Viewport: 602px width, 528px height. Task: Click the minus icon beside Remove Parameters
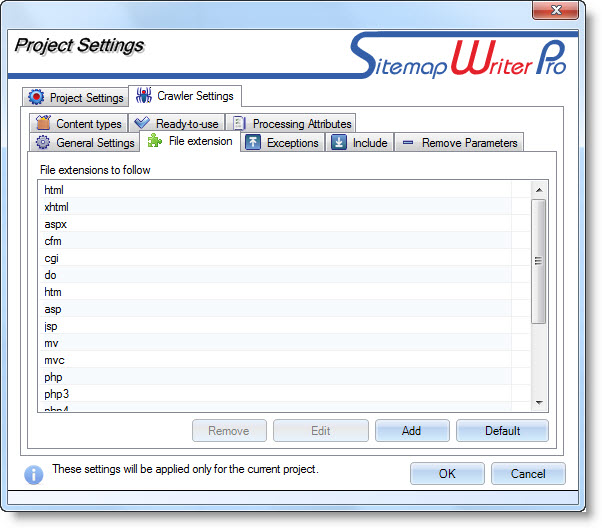(x=408, y=143)
